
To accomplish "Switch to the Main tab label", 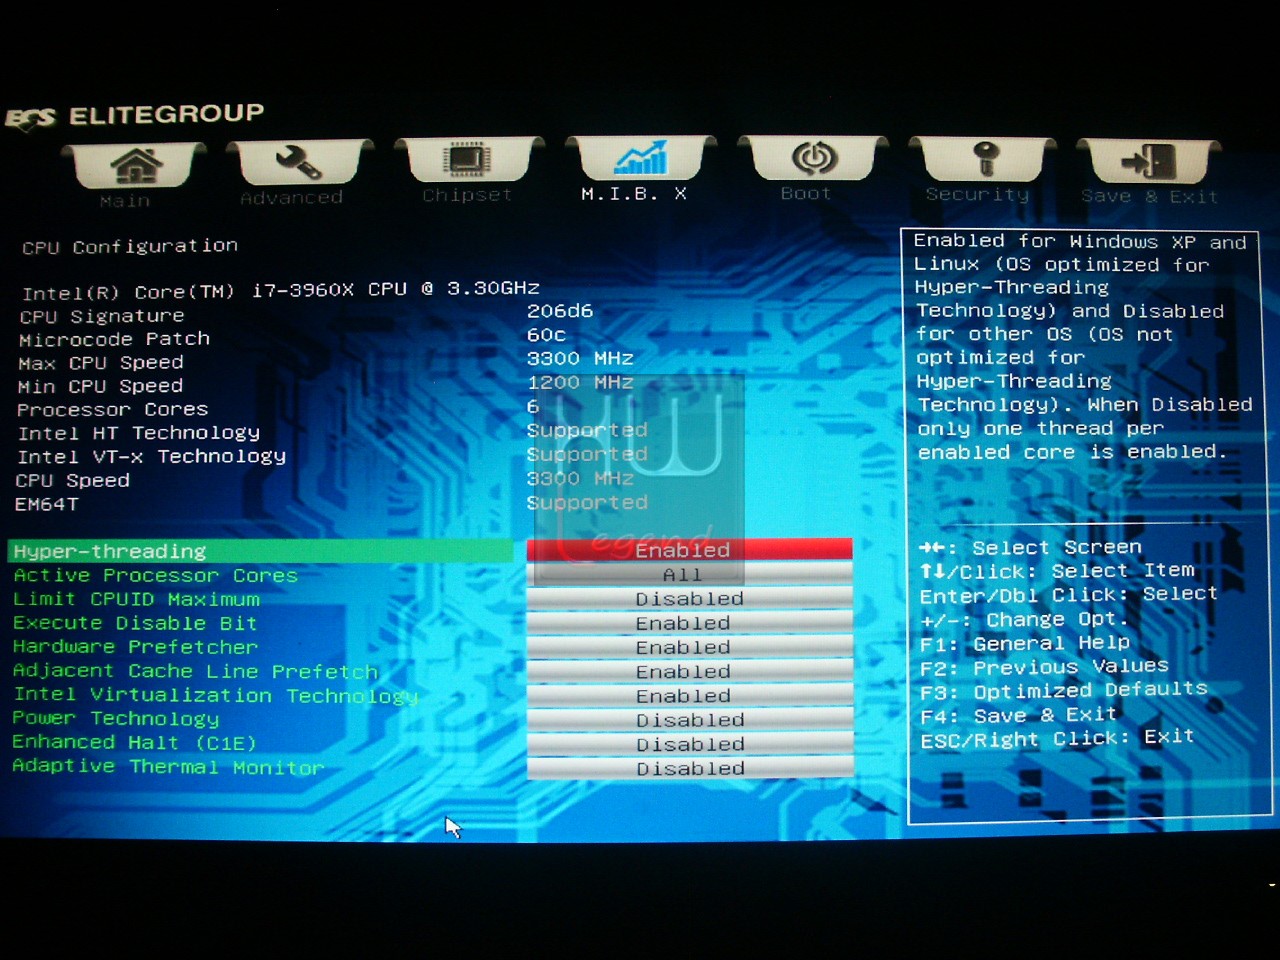I will click(125, 201).
